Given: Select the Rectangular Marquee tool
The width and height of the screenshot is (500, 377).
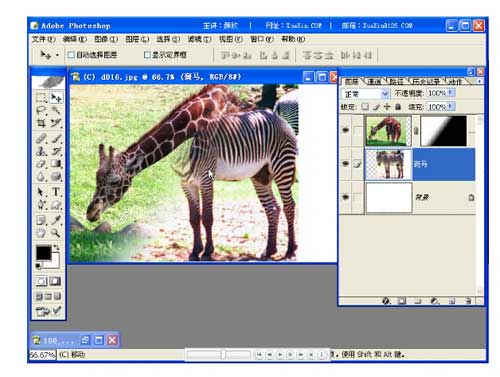Looking at the screenshot, I should click(41, 98).
